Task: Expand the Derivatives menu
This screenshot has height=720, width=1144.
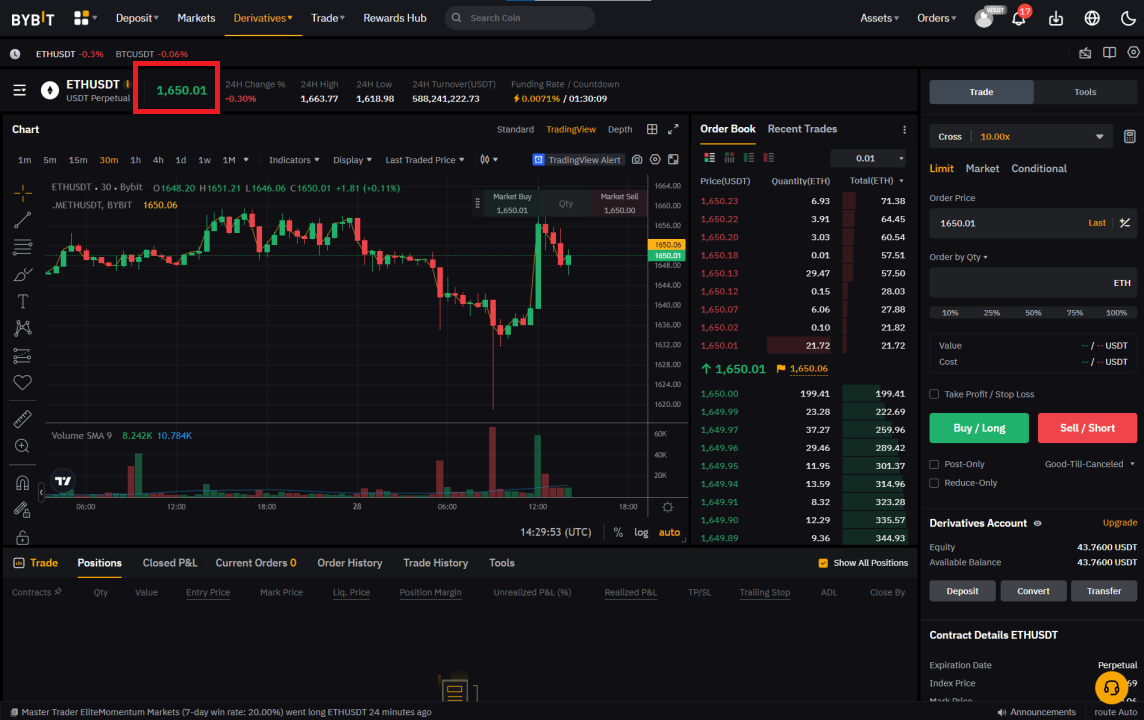Action: click(263, 18)
